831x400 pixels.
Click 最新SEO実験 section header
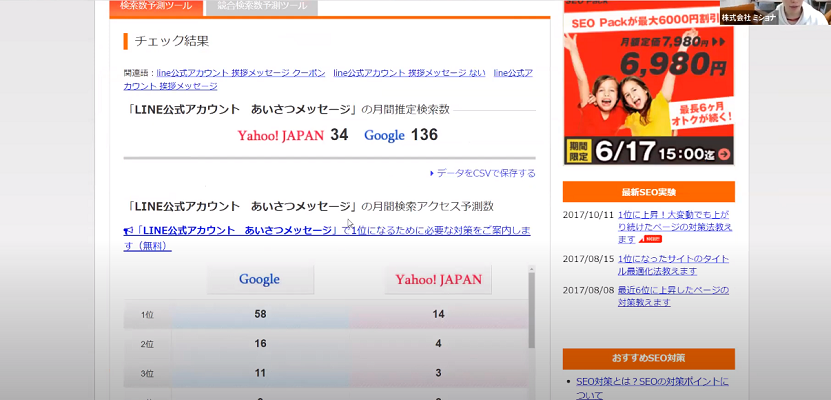pos(649,192)
